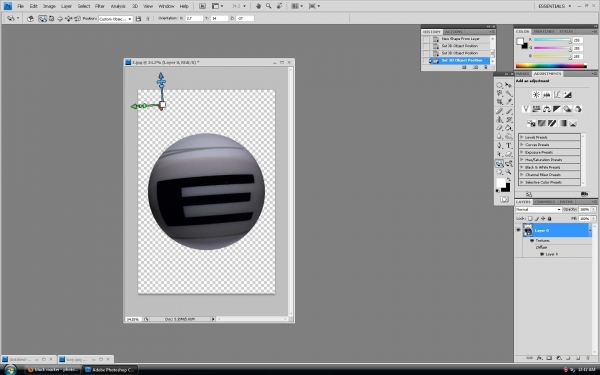Swap foreground and background colors
The image size is (600, 375).
509,179
